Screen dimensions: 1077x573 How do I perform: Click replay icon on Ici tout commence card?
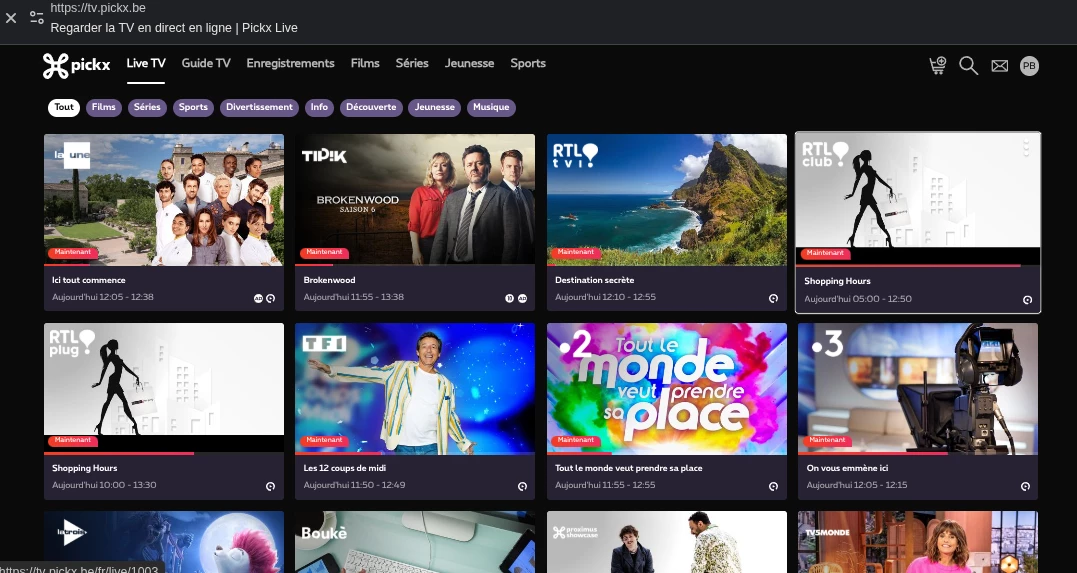point(271,298)
